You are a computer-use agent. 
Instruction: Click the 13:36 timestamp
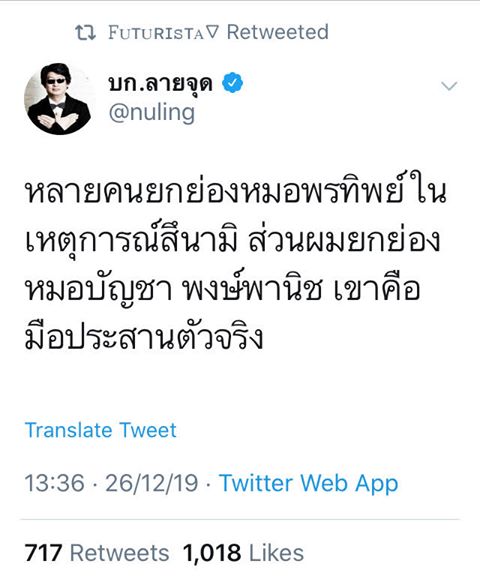[55, 484]
